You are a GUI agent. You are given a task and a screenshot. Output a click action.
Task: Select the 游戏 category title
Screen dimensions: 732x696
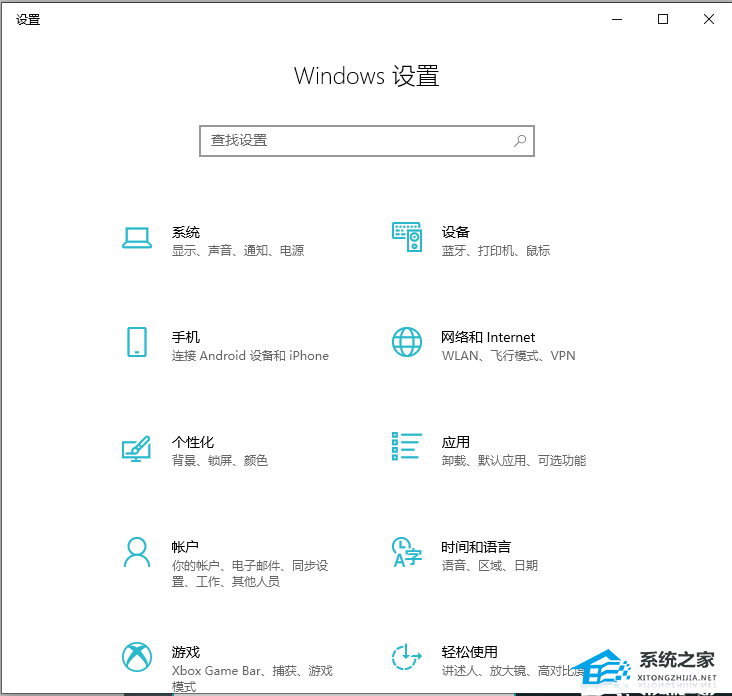pyautogui.click(x=186, y=652)
